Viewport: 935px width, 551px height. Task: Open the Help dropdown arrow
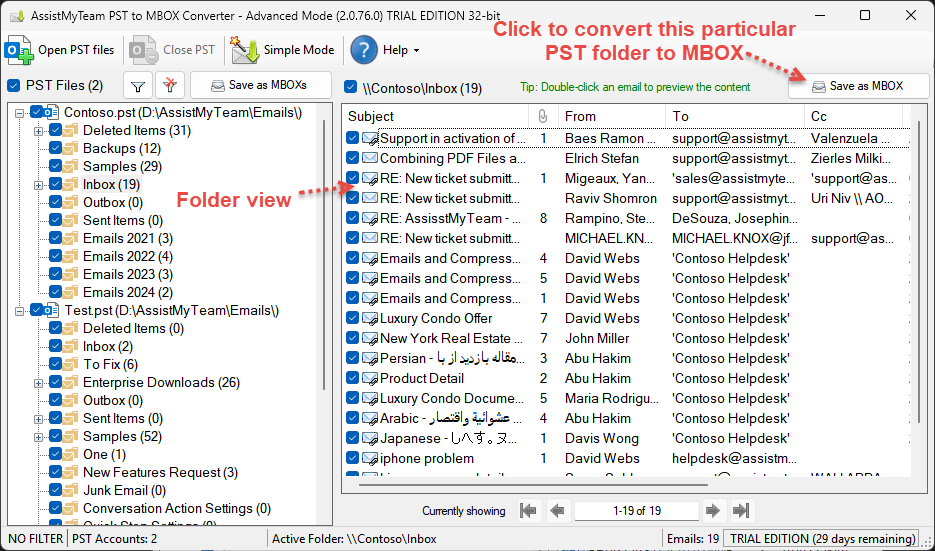click(416, 51)
